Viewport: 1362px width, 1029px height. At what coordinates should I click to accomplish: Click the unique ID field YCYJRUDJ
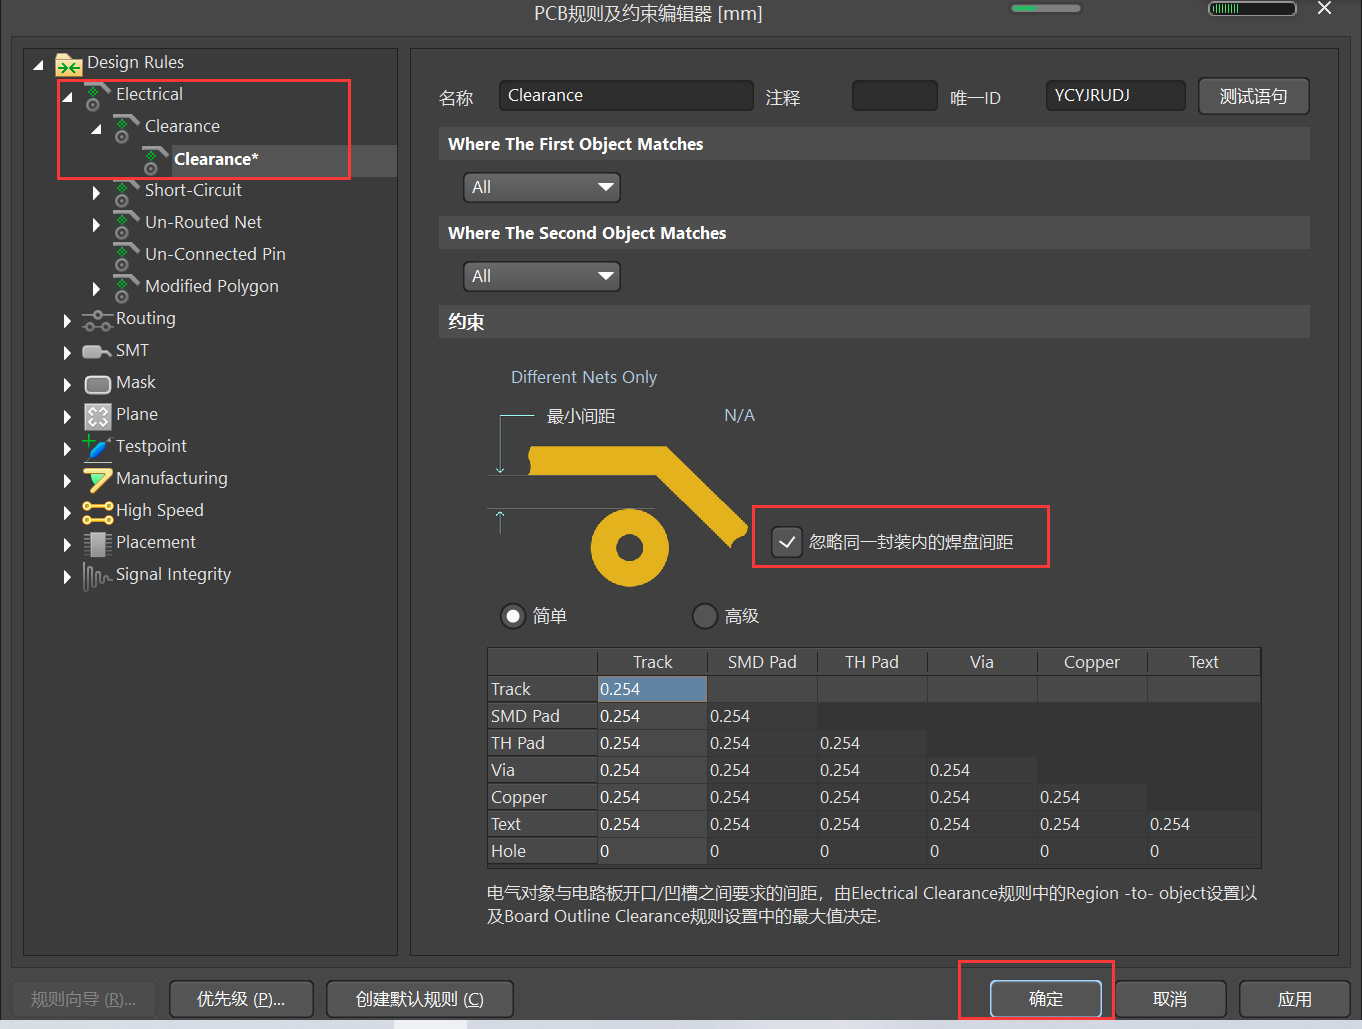[x=1115, y=95]
